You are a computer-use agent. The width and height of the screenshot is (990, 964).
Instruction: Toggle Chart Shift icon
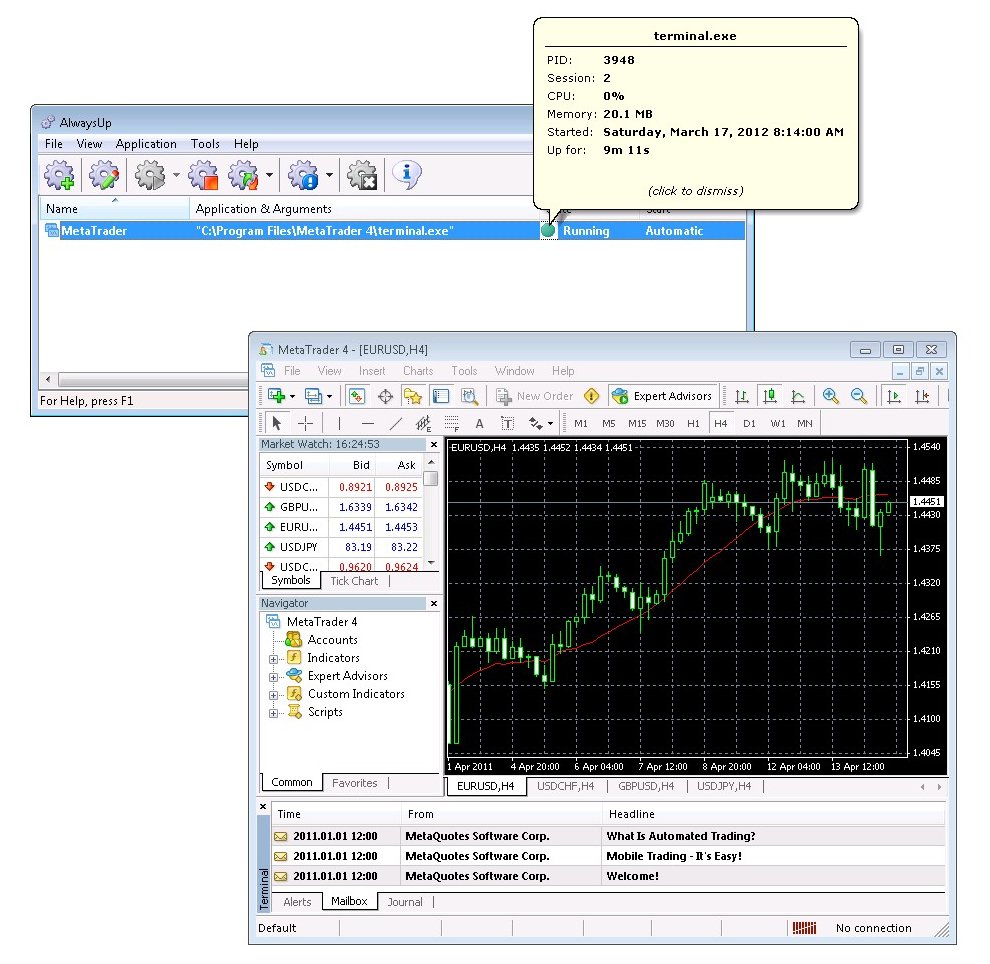coord(922,396)
